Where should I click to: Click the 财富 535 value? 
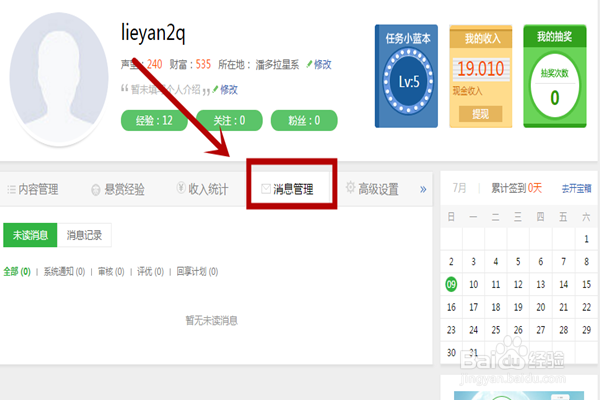point(203,64)
